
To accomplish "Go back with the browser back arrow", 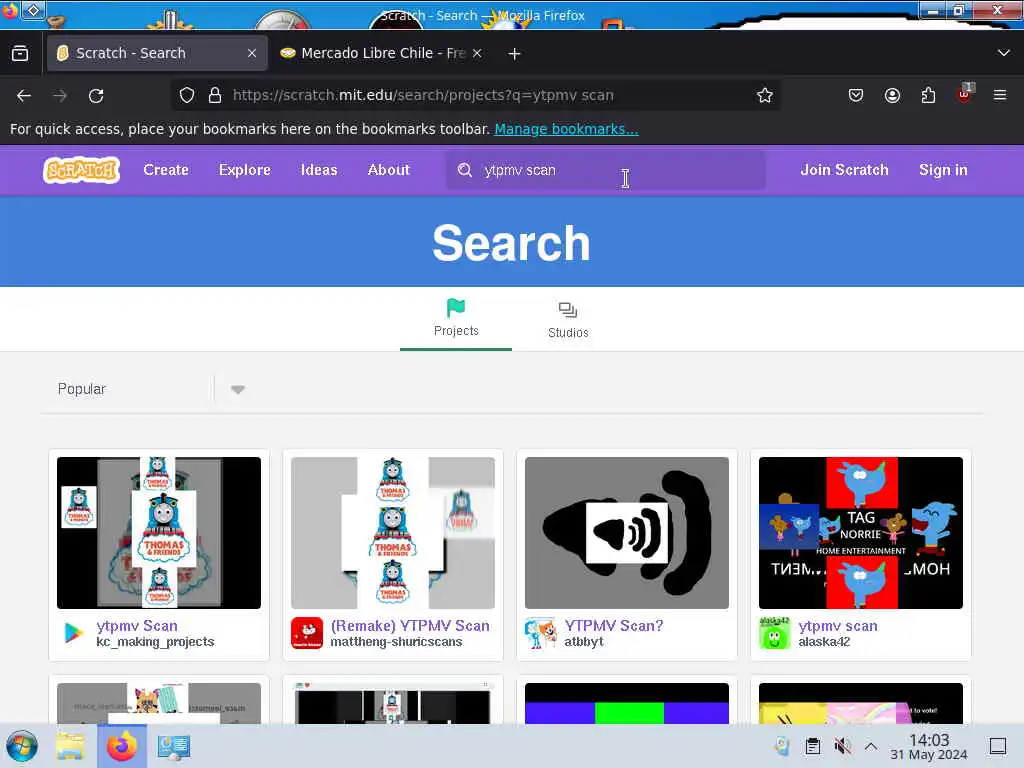I will [x=24, y=95].
